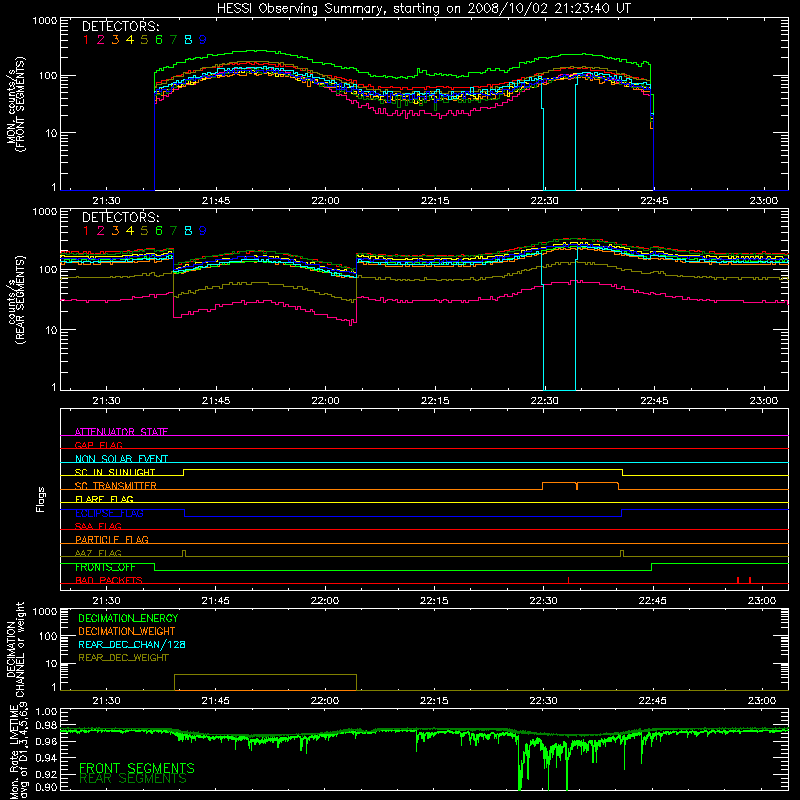
Task: Click the REAR_DEC_WEIGHT legend entry
Action: (x=123, y=658)
